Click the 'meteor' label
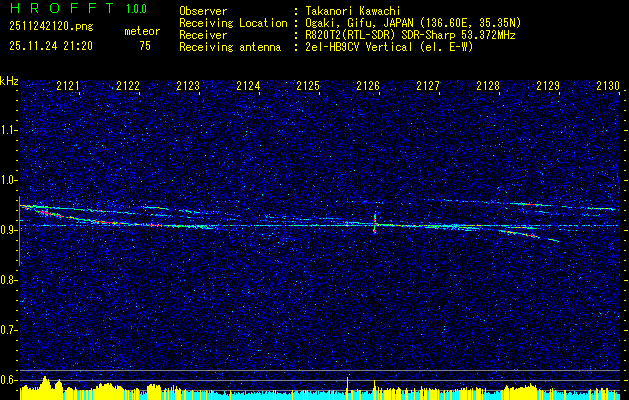Image resolution: width=629 pixels, height=400 pixels. [142, 31]
